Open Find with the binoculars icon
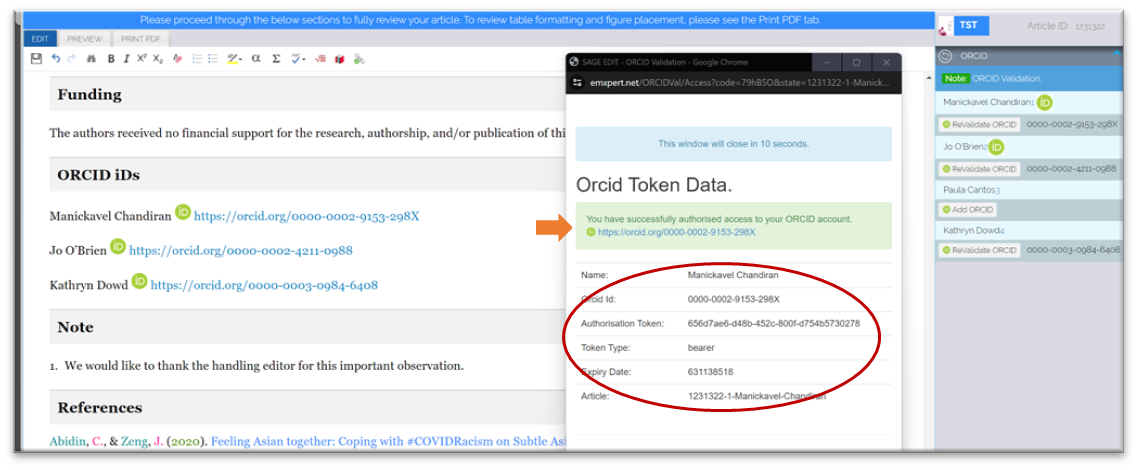 click(x=91, y=59)
